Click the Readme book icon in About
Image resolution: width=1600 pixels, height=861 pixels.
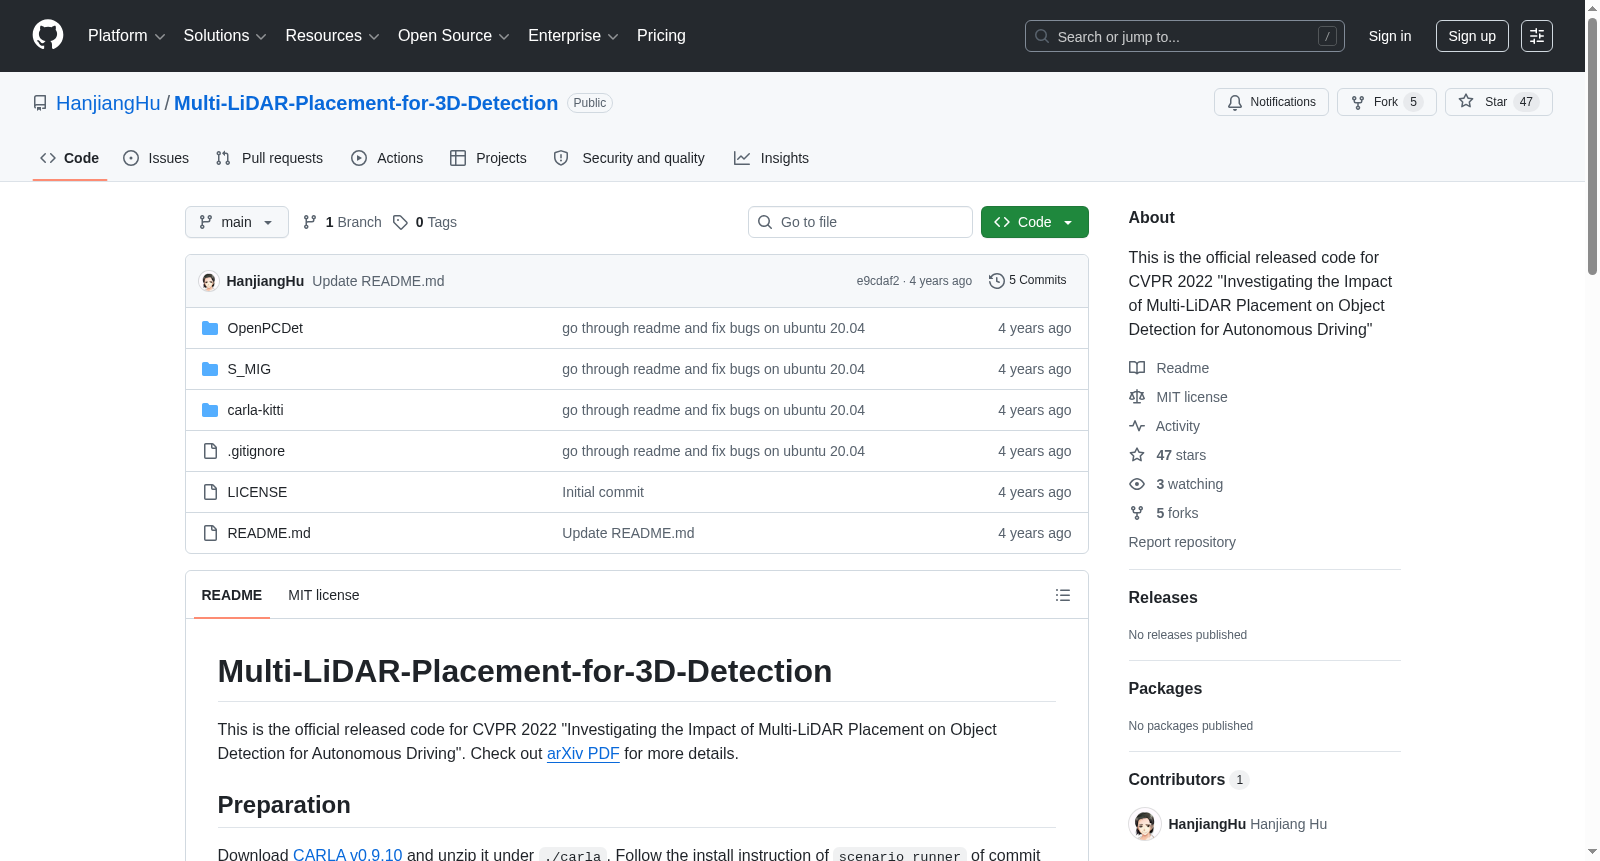[1137, 368]
